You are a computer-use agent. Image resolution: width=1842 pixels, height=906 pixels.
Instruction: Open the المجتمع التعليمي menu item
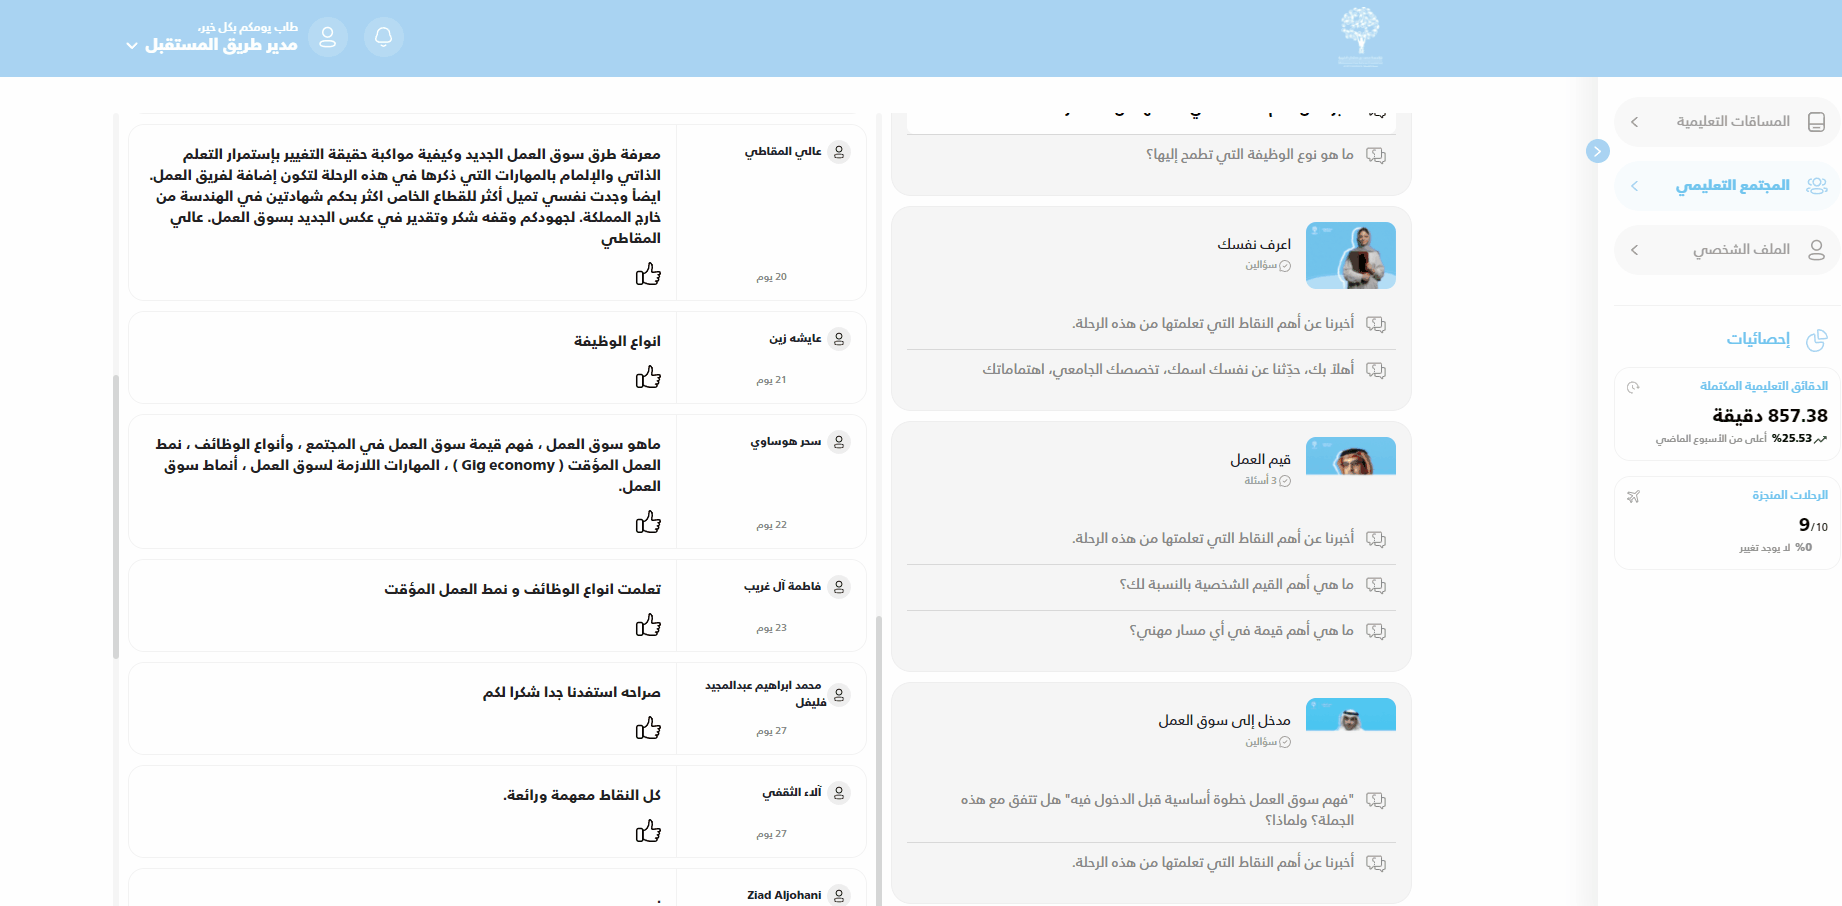[1727, 186]
